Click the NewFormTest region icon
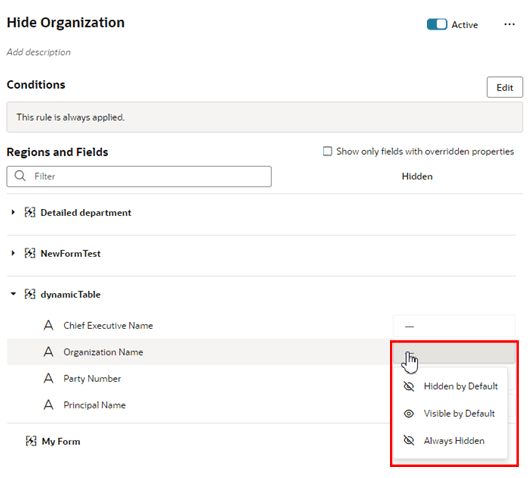 30,253
